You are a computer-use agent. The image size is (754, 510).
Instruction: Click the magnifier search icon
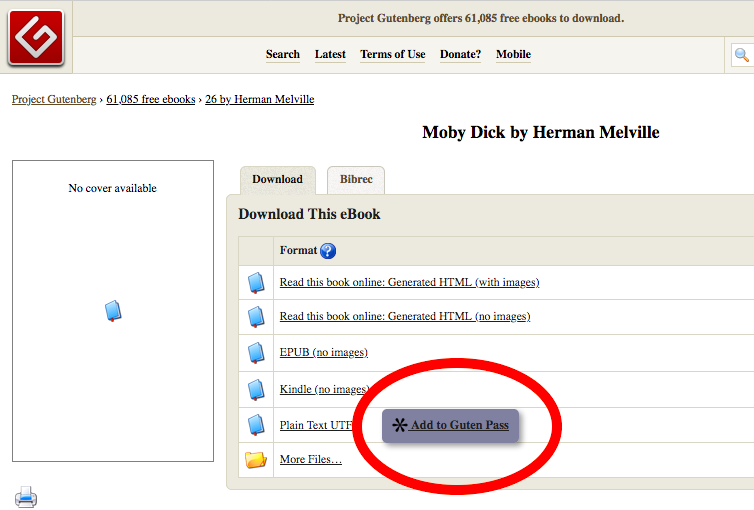741,55
